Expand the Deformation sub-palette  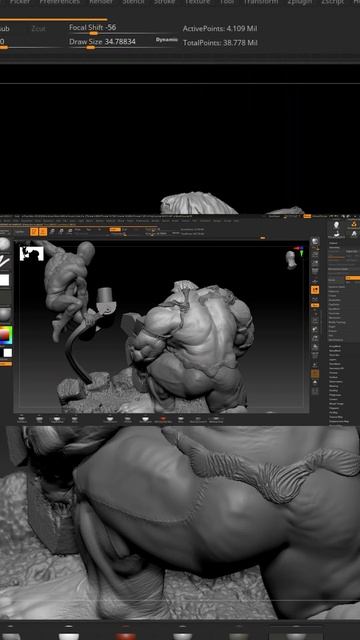tap(336, 382)
